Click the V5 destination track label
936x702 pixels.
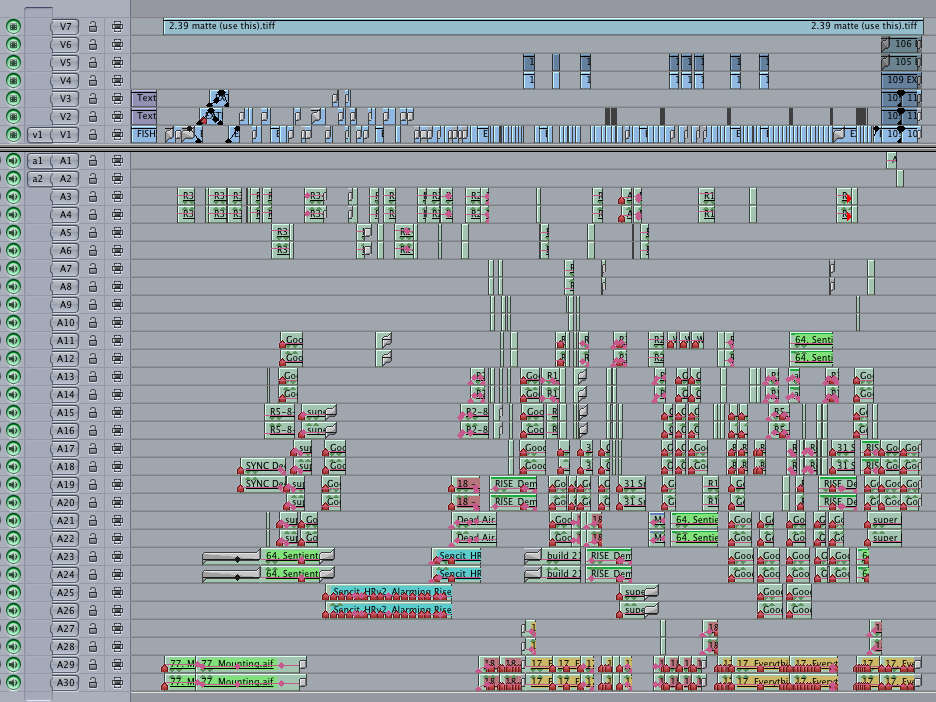pyautogui.click(x=66, y=62)
